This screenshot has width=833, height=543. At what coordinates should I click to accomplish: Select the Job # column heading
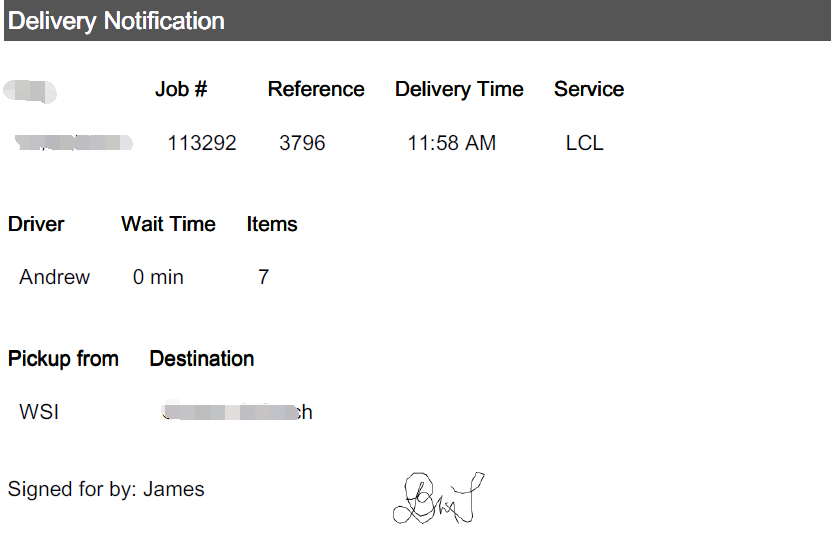click(x=181, y=89)
